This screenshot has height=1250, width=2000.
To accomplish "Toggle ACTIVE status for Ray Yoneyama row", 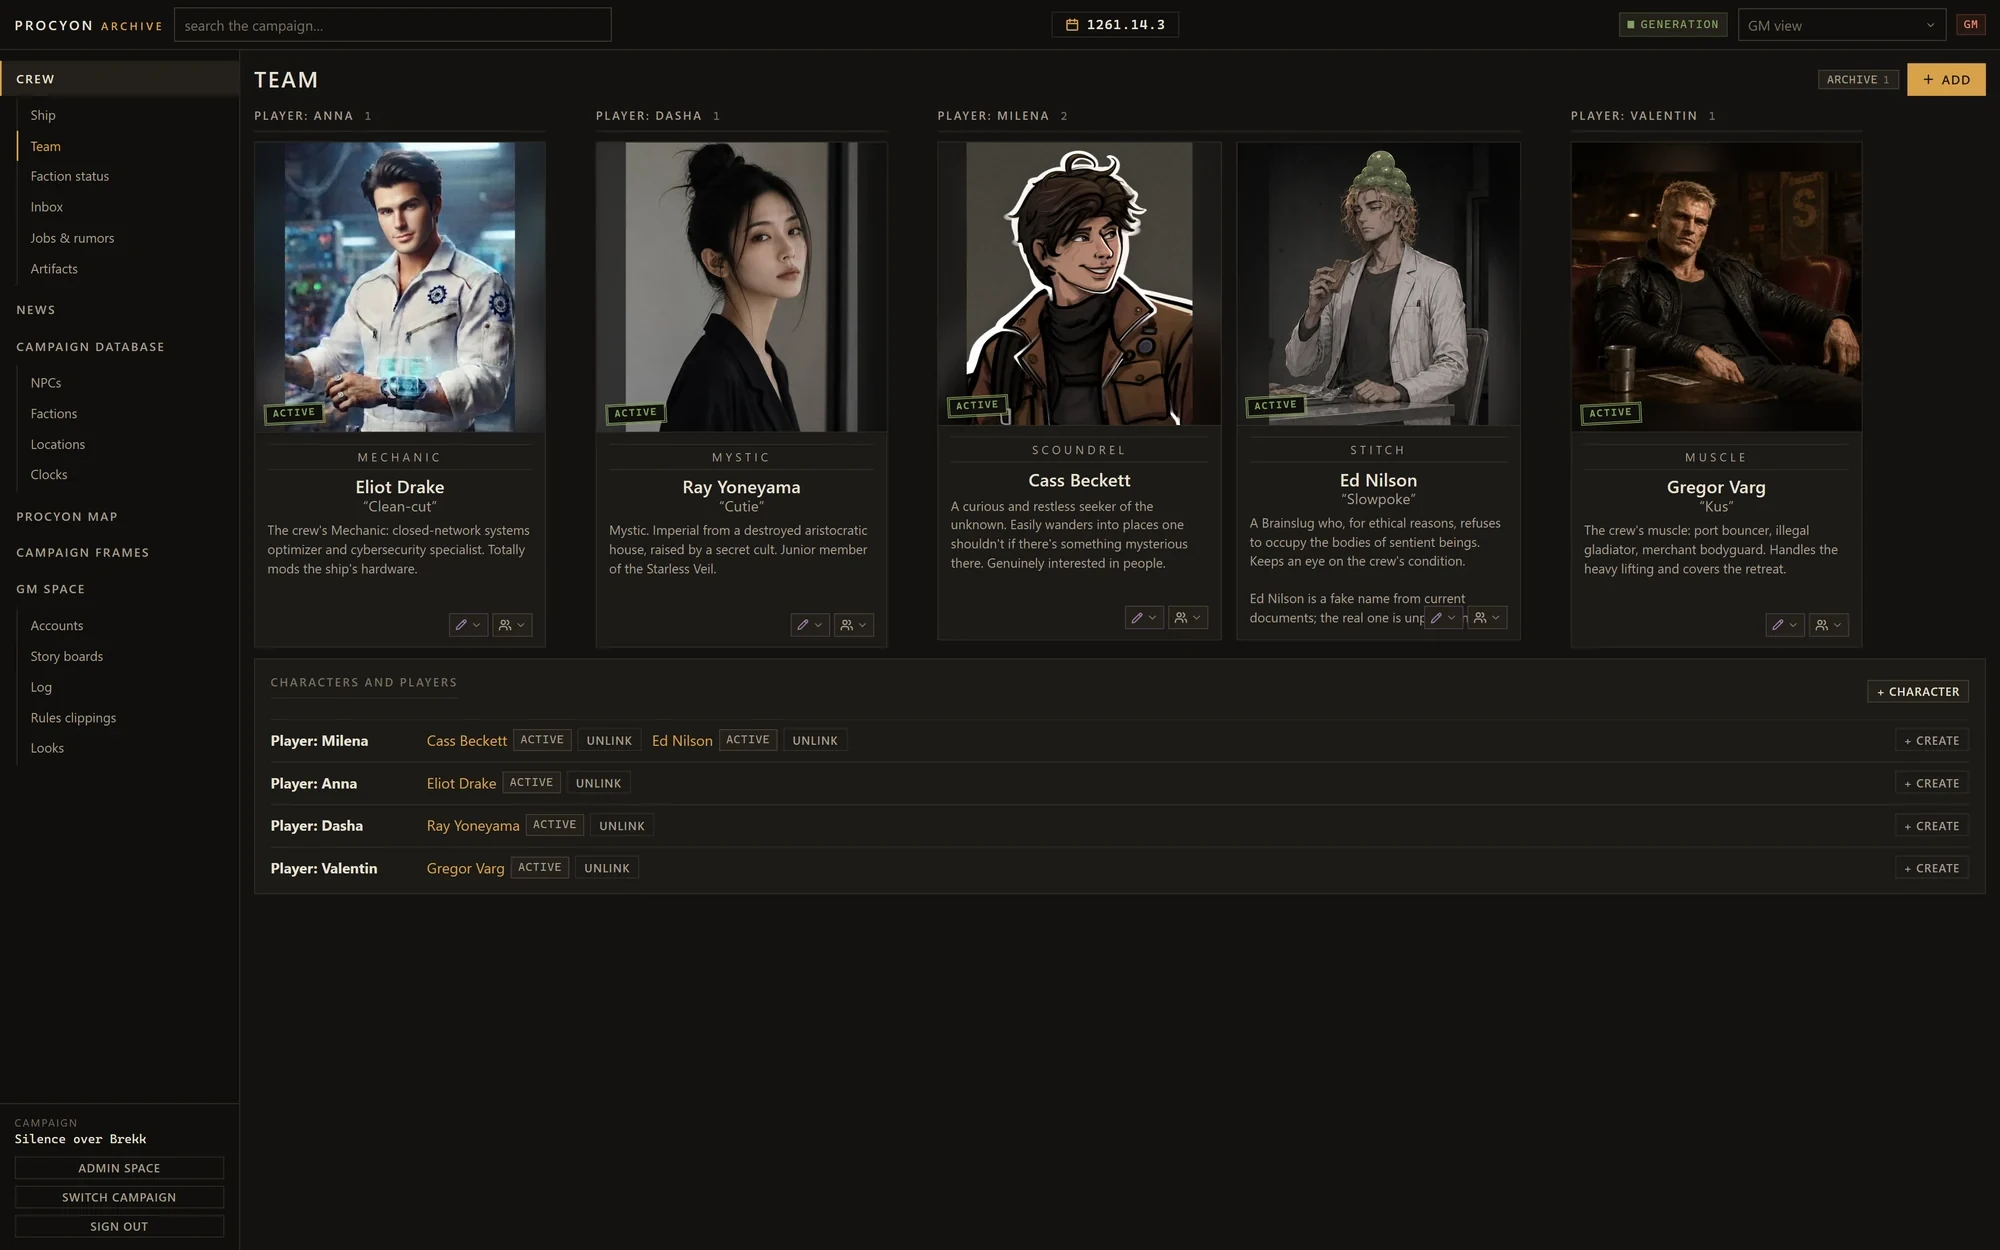I will (555, 825).
